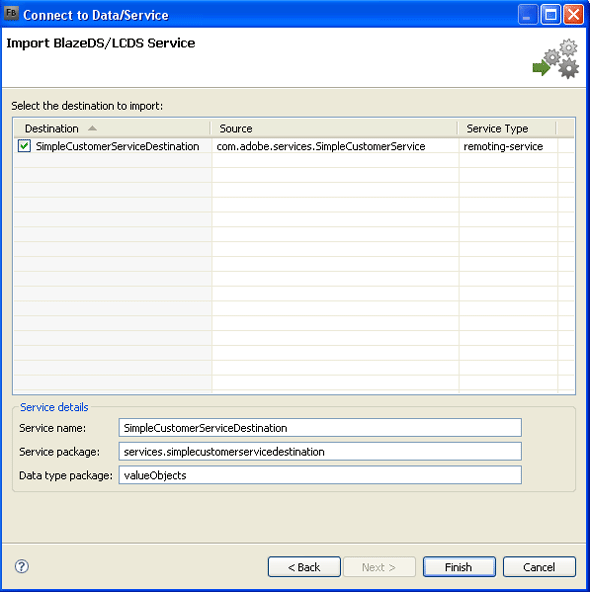The image size is (590, 592).
Task: Focus the Service package input field
Action: 320,451
